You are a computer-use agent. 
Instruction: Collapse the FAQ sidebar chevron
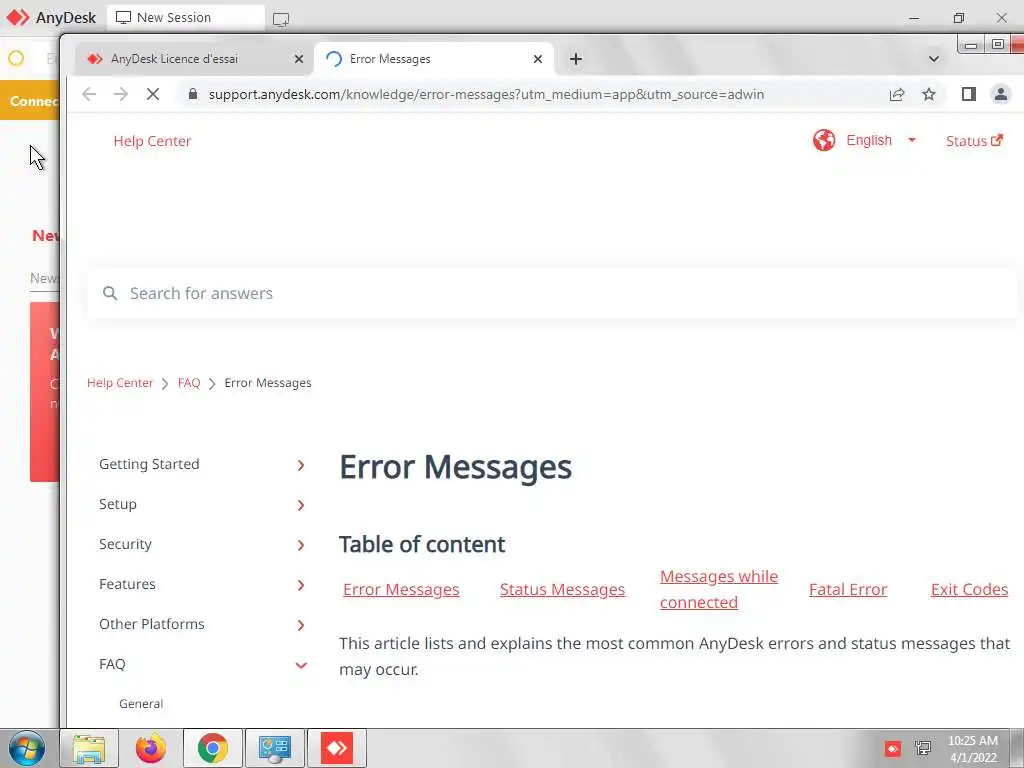click(x=300, y=665)
